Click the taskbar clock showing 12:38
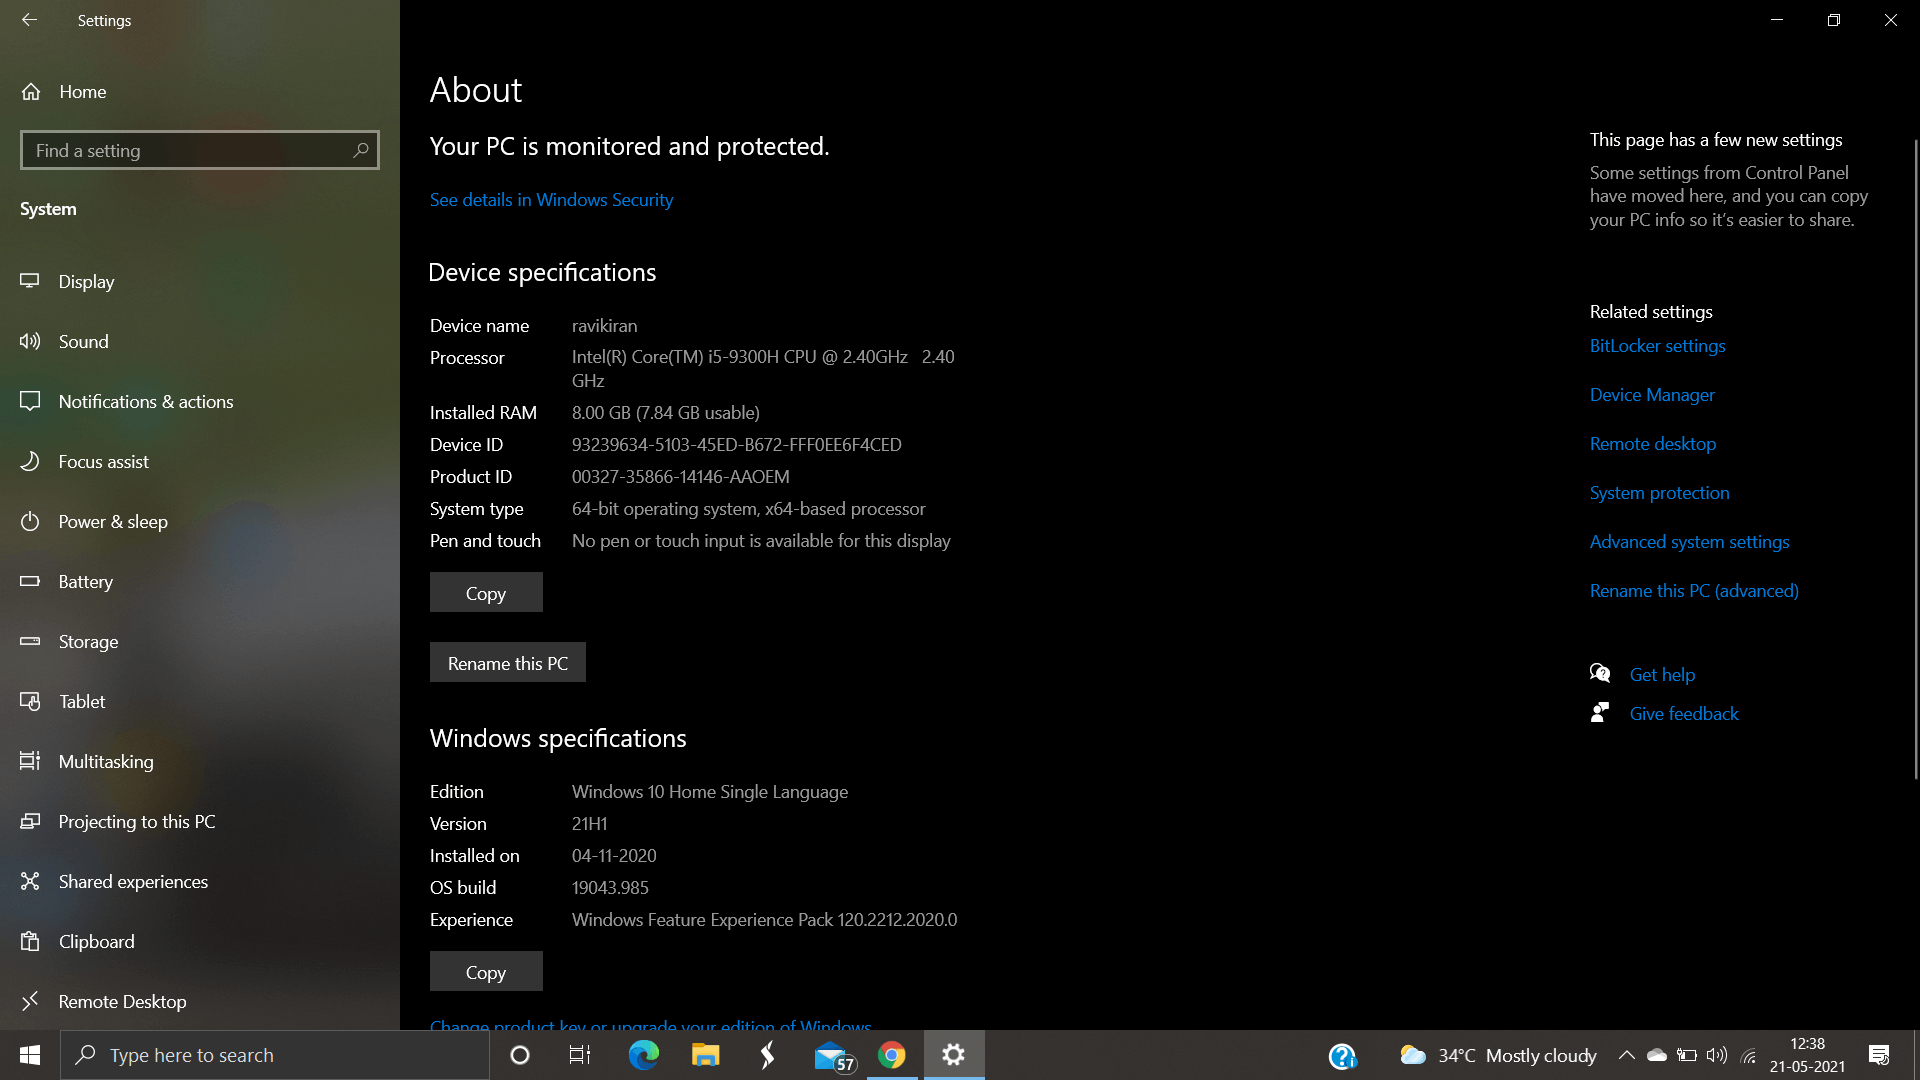Viewport: 1920px width, 1080px height. (1807, 1055)
